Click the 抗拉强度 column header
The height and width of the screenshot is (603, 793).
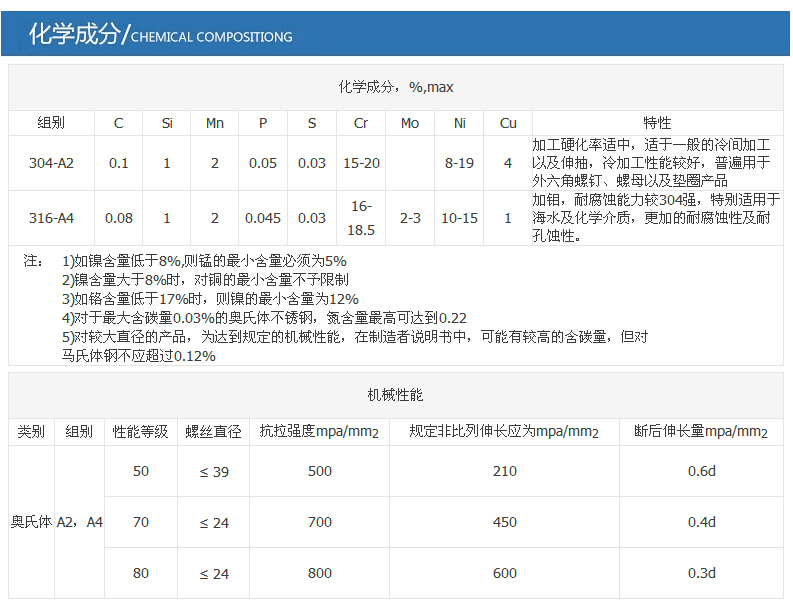[x=319, y=432]
